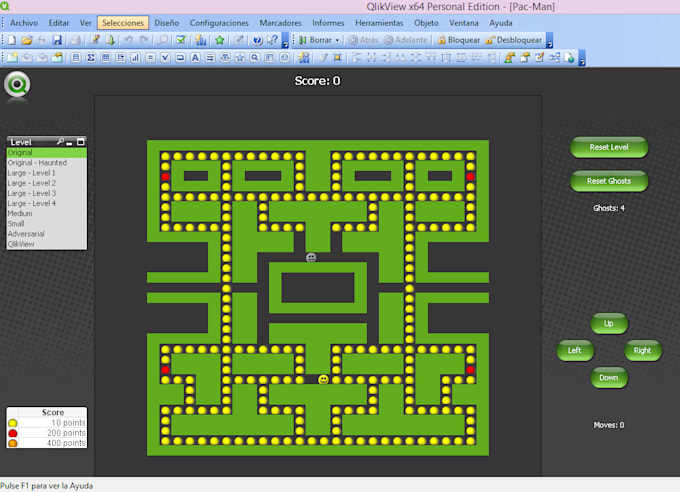The height and width of the screenshot is (492, 680).
Task: Open the Marcadores menu
Action: click(x=281, y=23)
